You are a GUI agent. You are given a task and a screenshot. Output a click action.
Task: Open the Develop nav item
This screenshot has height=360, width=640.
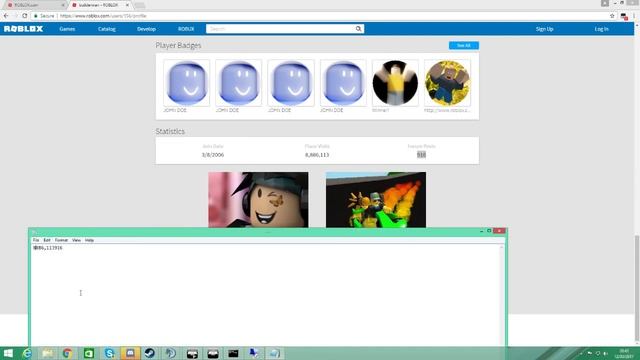[146, 29]
